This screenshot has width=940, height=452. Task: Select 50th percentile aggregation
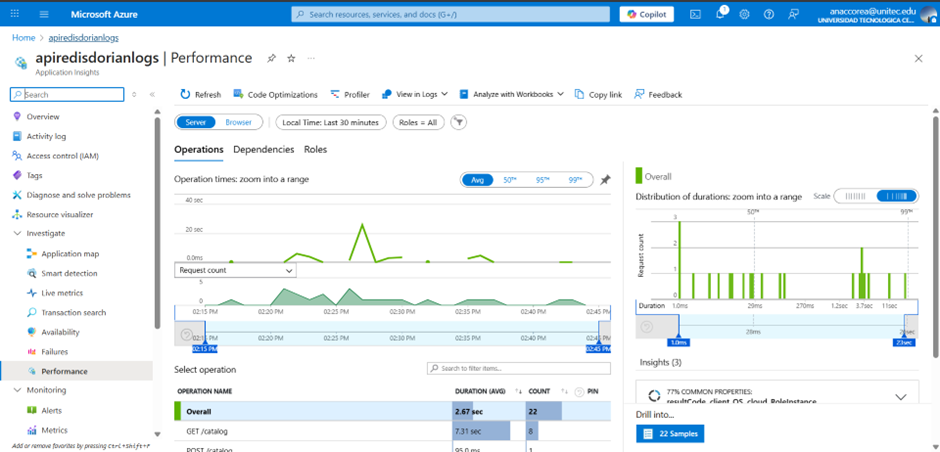pos(510,180)
